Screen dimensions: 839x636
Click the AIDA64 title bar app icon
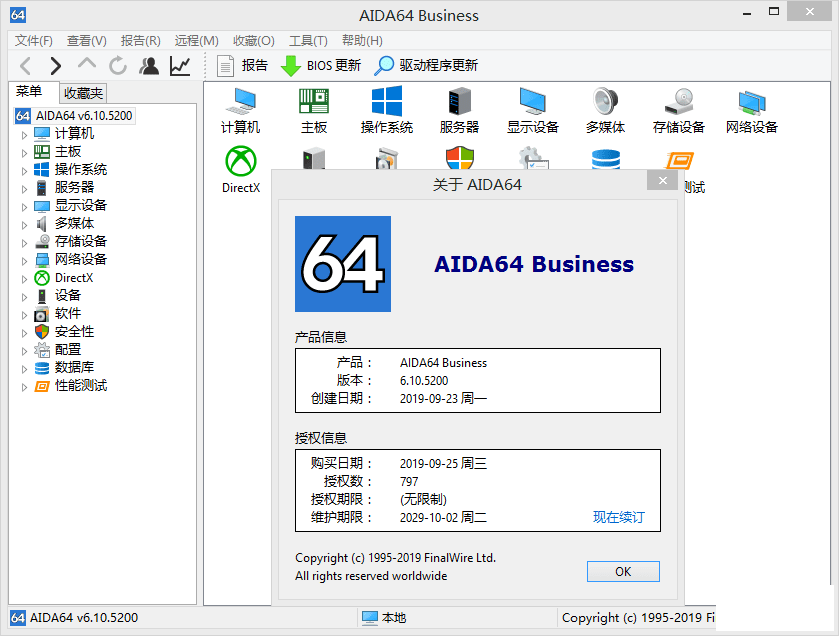18,15
